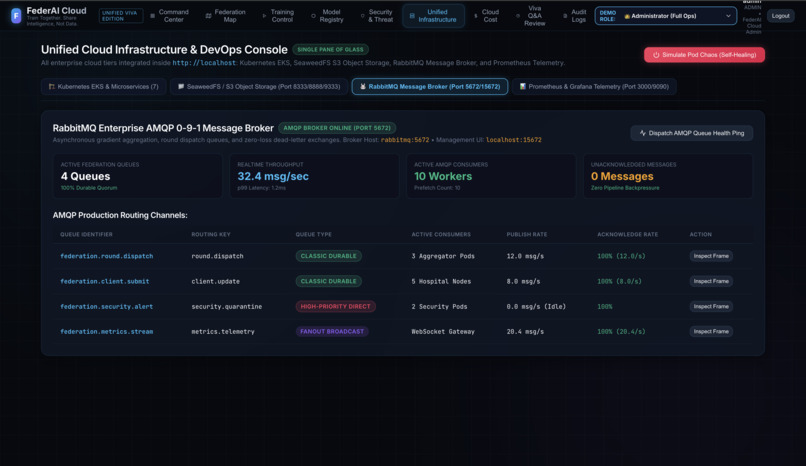Click the AMQP BROKER ONLINE status badge
The height and width of the screenshot is (466, 806).
(x=337, y=128)
